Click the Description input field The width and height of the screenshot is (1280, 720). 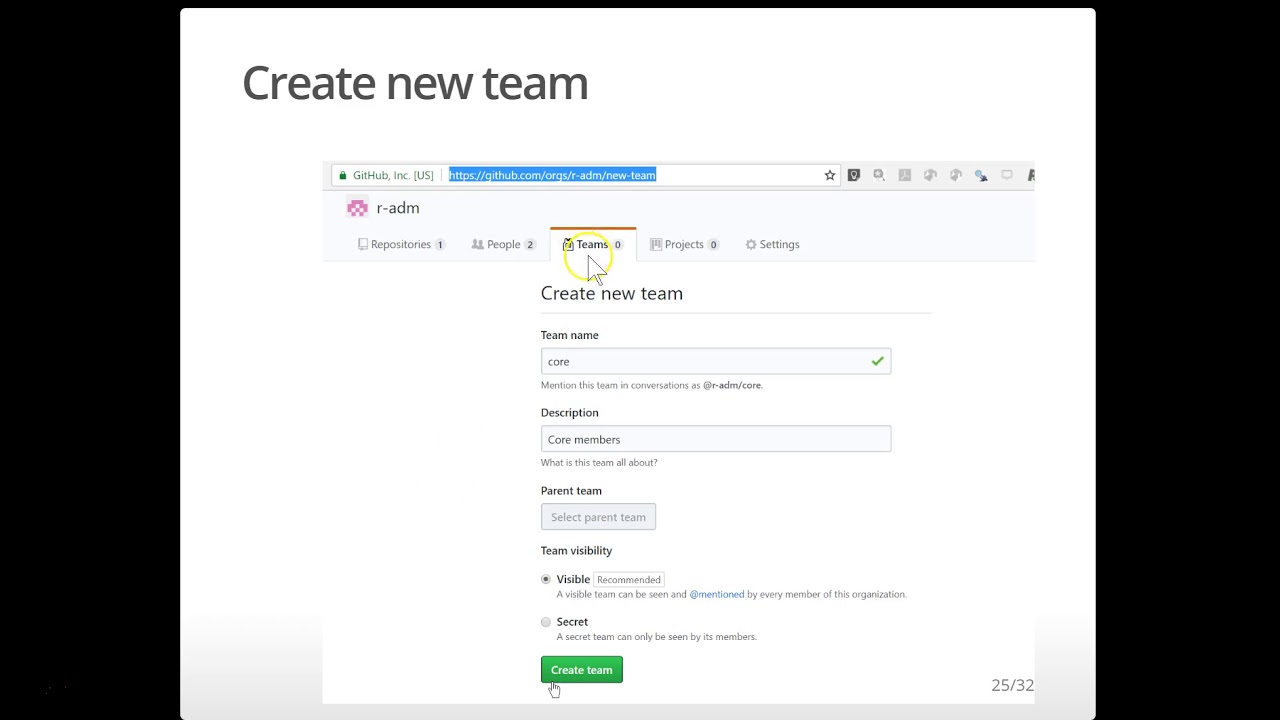(x=716, y=439)
